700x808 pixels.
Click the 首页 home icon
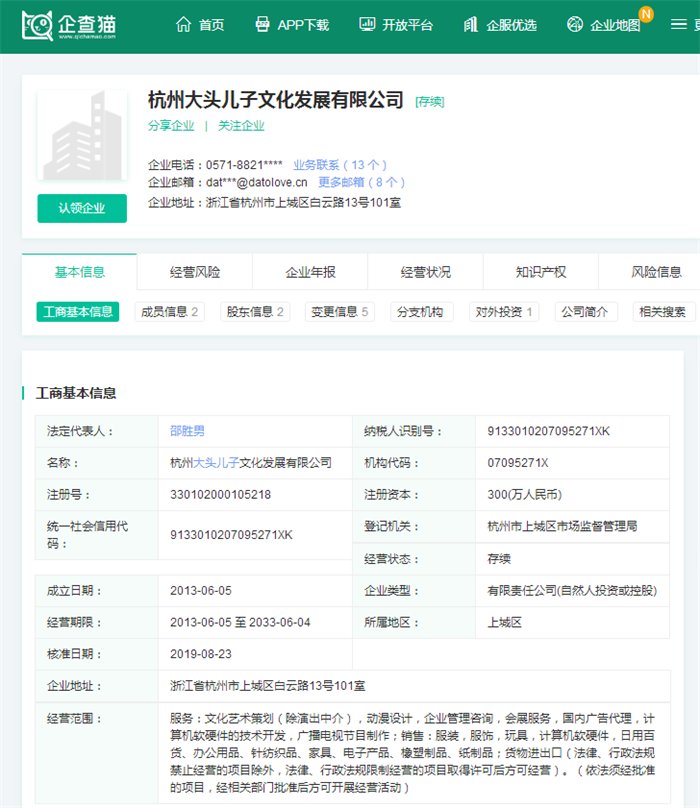183,25
